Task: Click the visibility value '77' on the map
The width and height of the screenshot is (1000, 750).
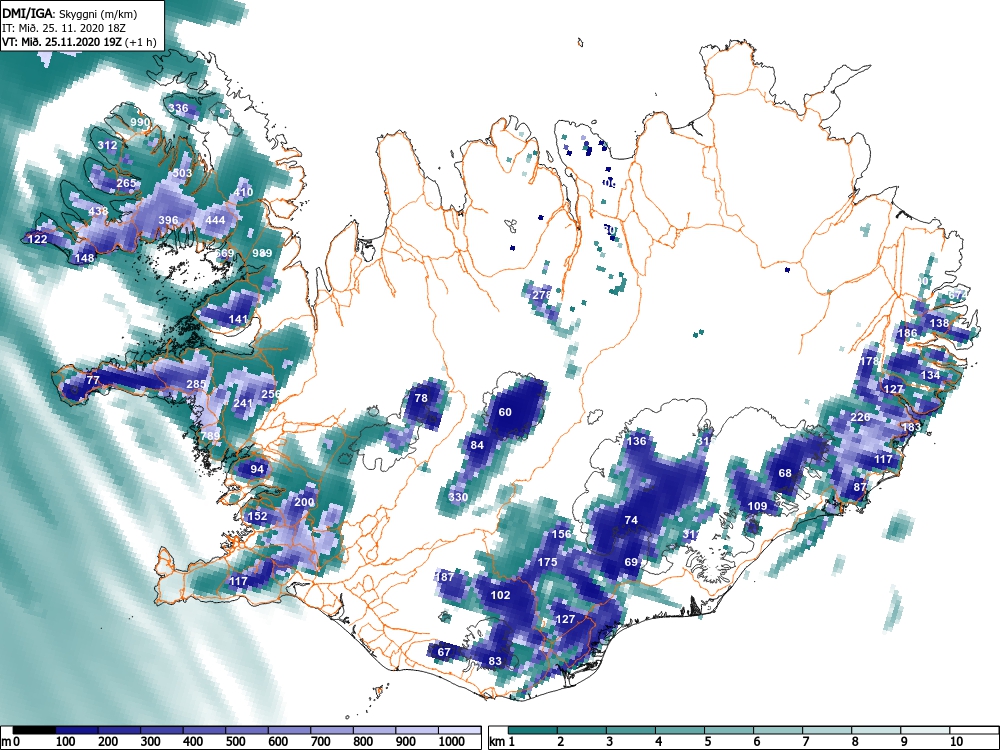Action: coord(93,380)
